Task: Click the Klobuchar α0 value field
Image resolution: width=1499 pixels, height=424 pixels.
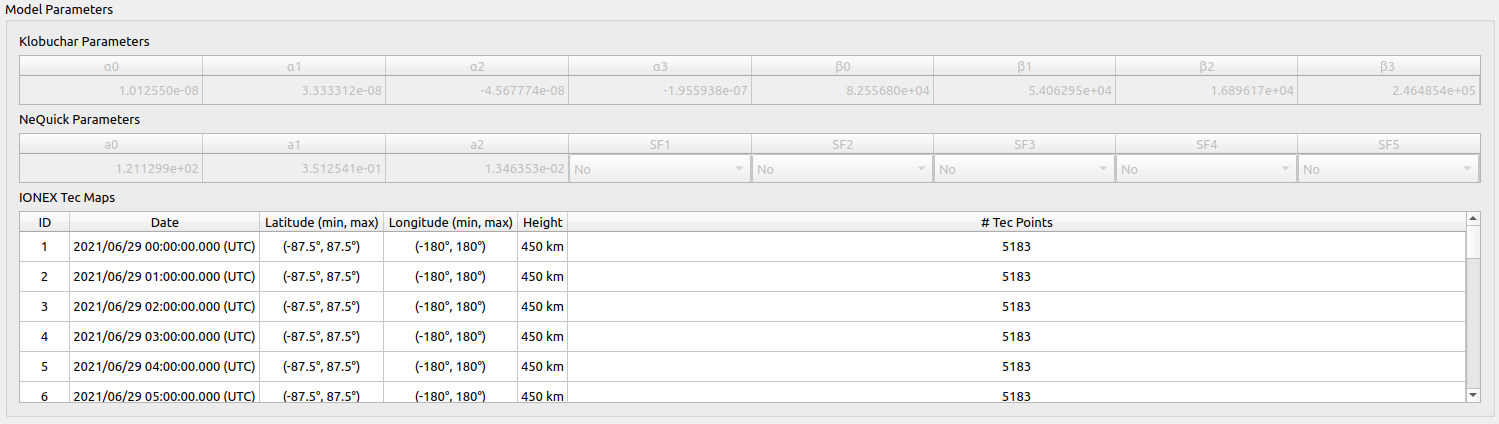Action: tap(111, 91)
